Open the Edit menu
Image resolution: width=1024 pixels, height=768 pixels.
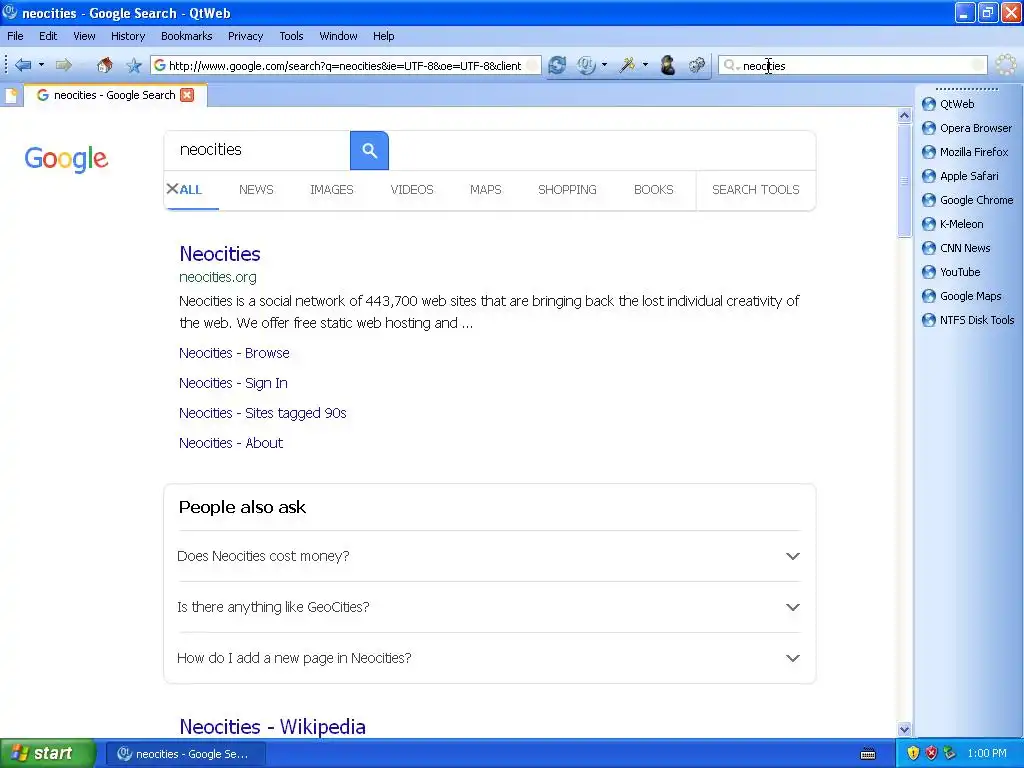[x=48, y=36]
